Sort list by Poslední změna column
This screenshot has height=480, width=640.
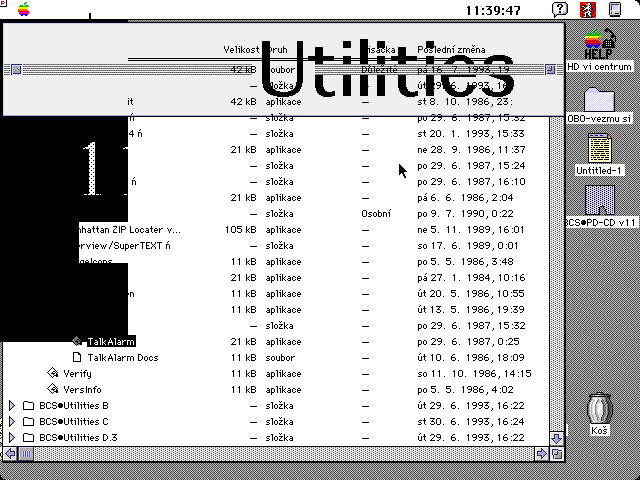tap(450, 50)
